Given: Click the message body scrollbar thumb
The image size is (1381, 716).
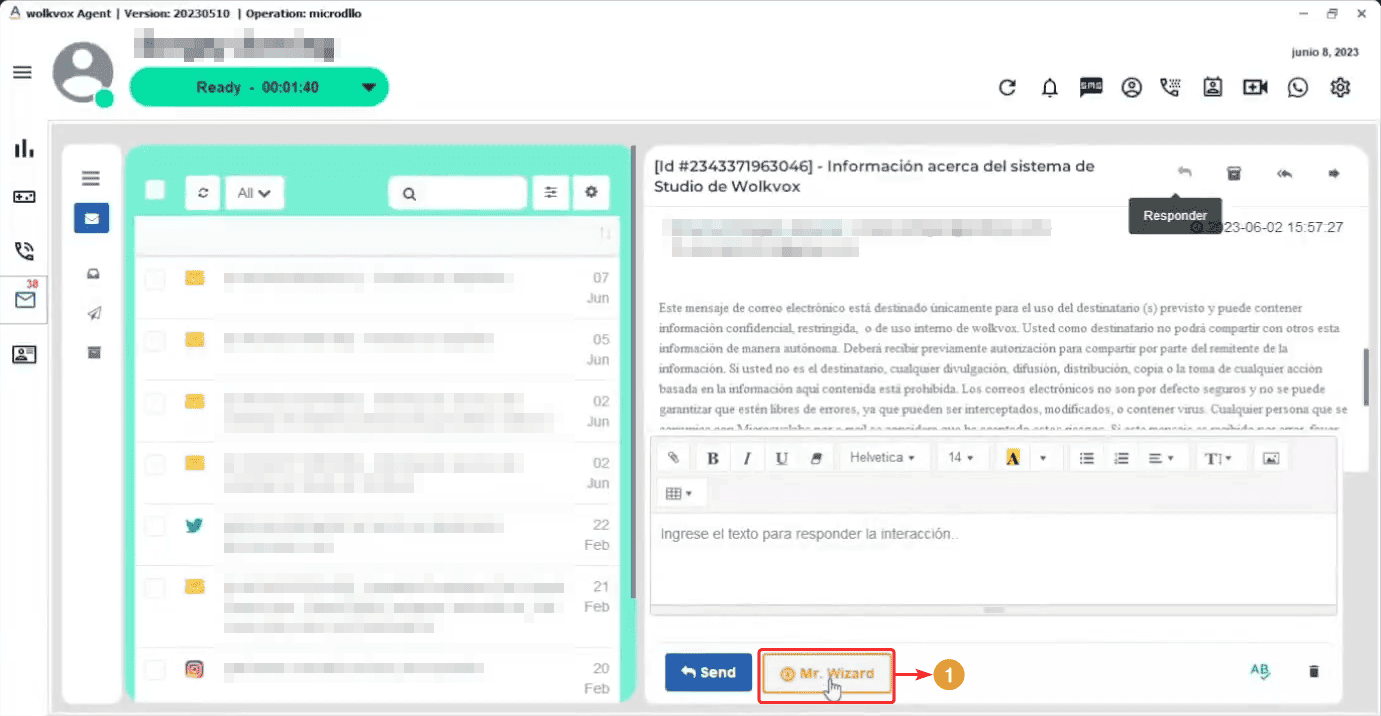Looking at the screenshot, I should [1365, 377].
